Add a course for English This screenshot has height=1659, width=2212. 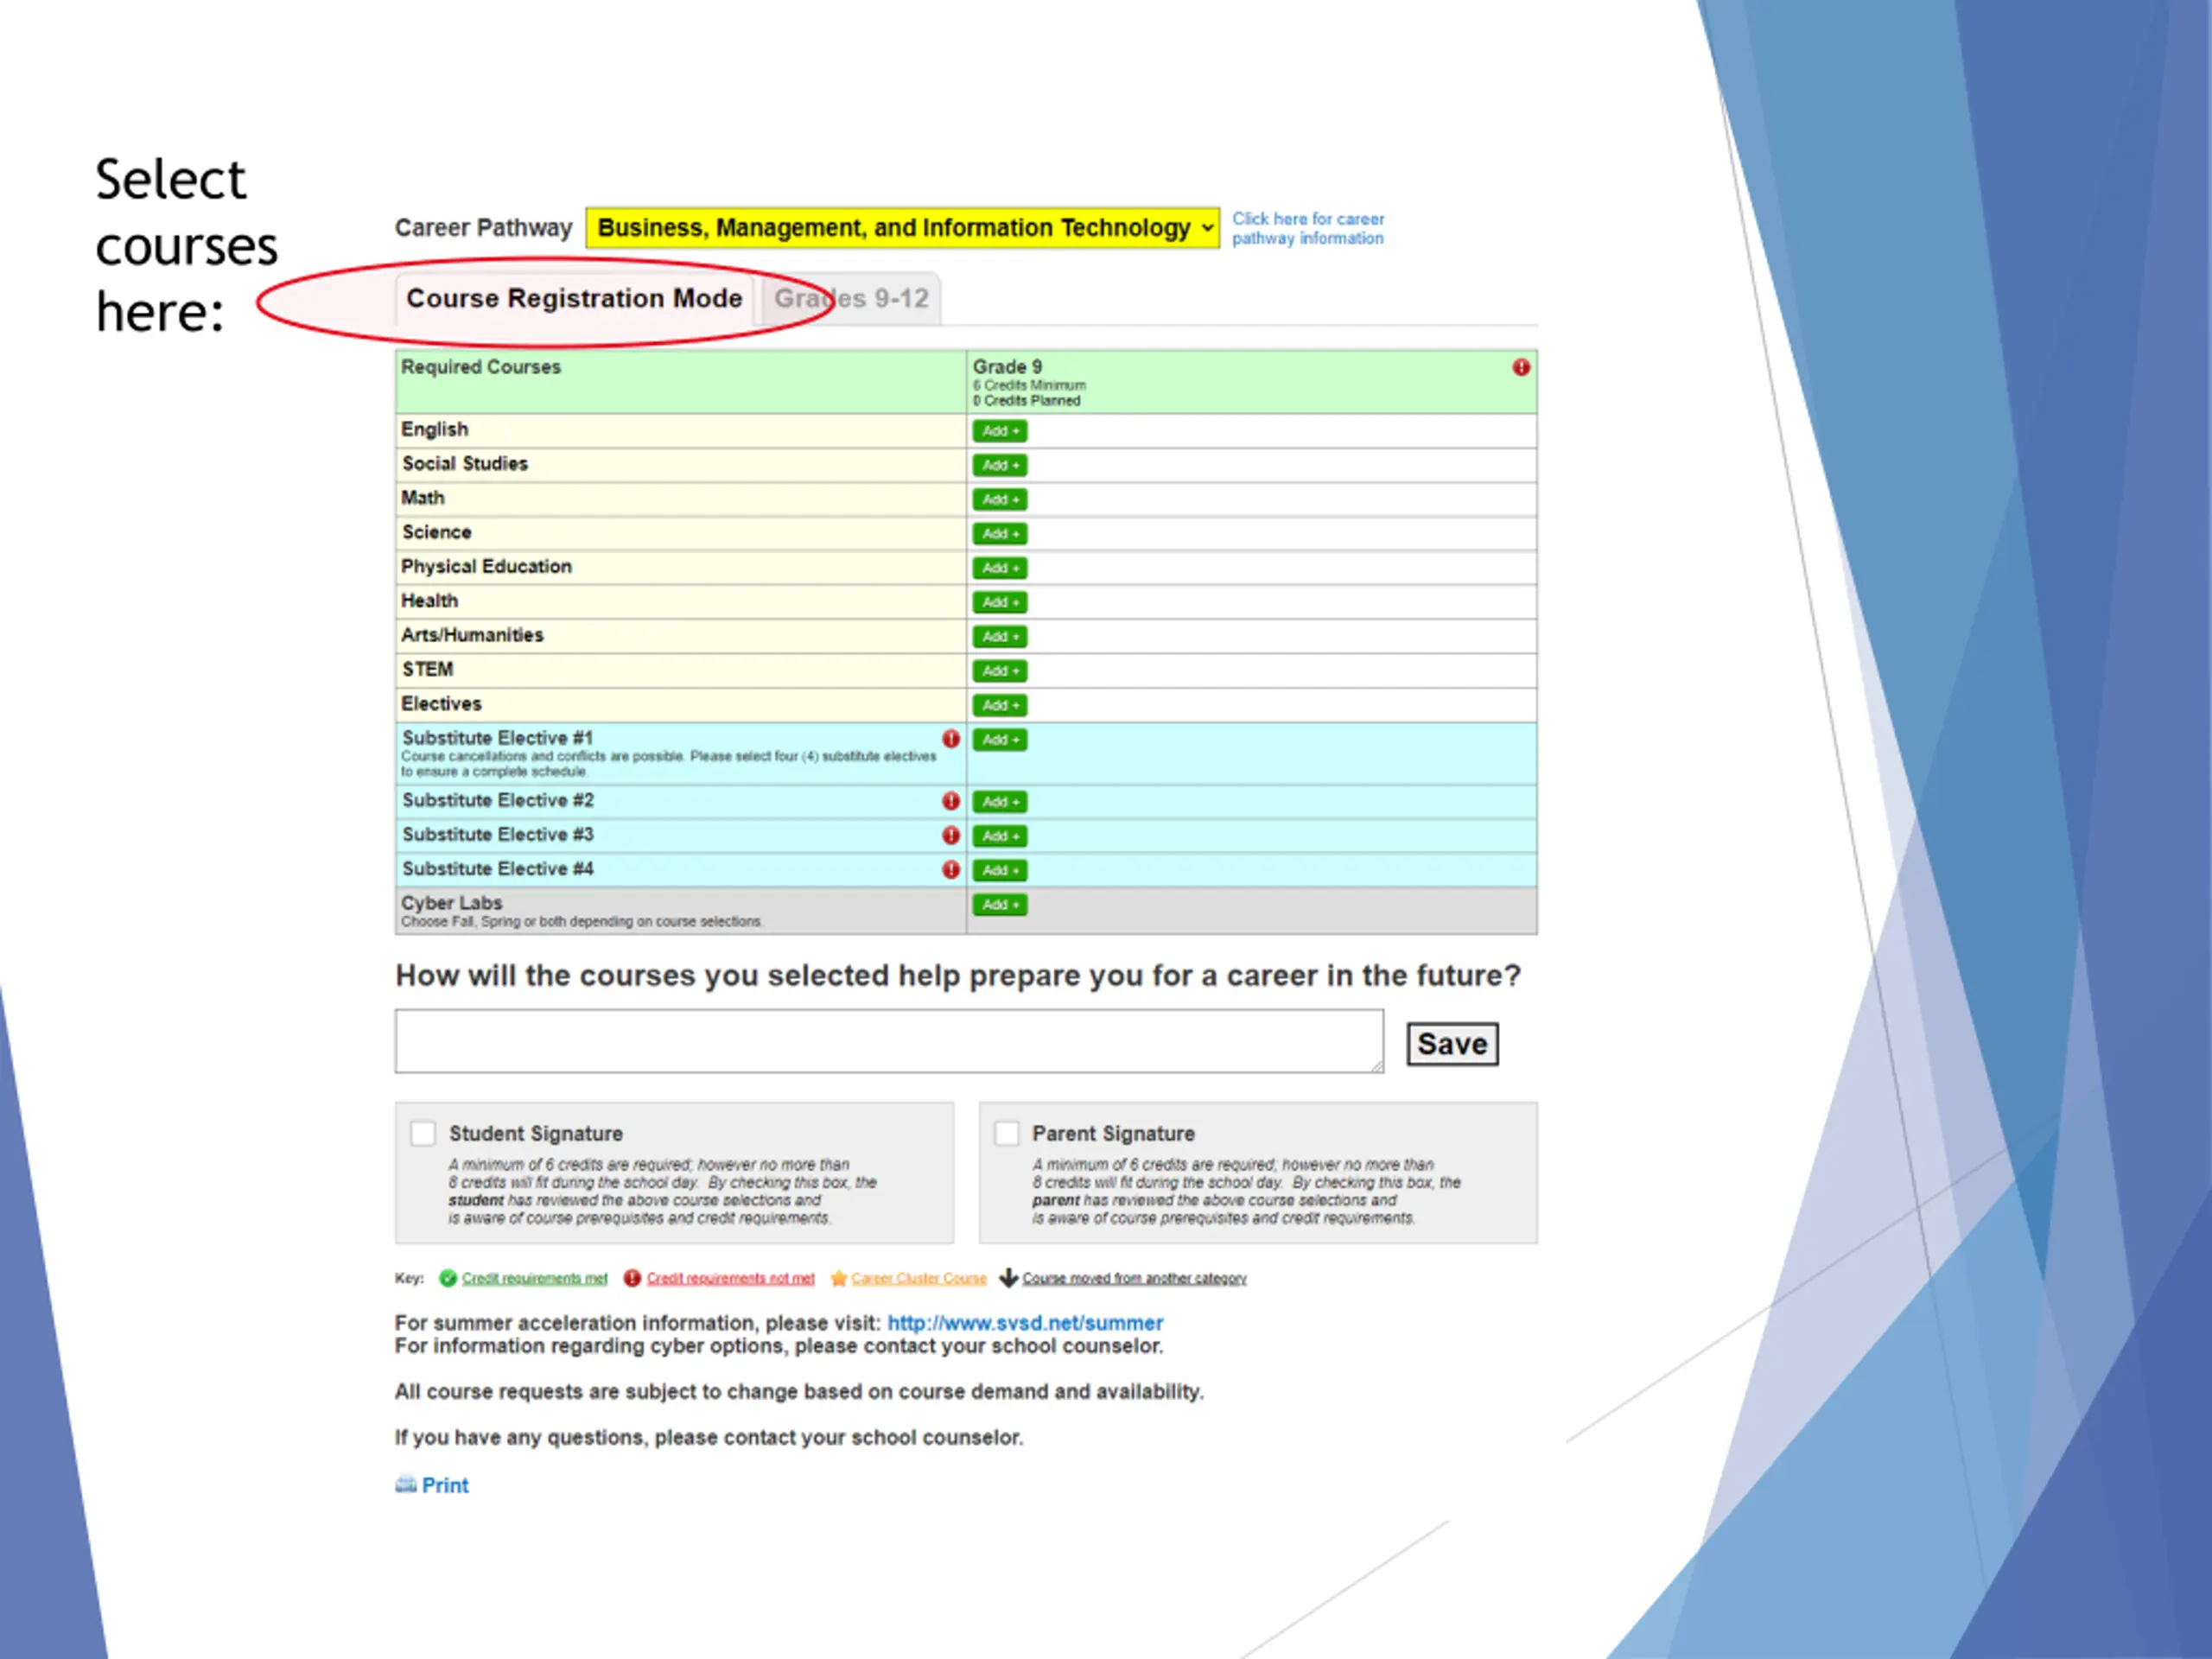pyautogui.click(x=1000, y=431)
